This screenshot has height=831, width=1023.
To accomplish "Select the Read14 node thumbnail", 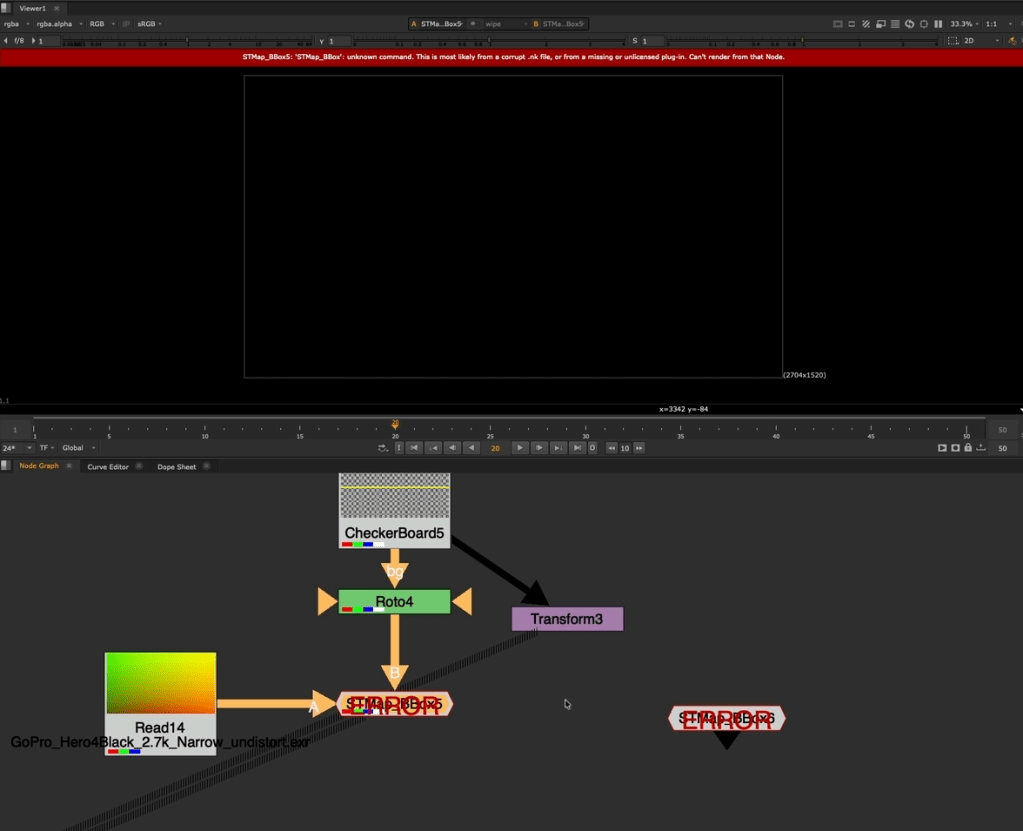I will click(x=160, y=683).
